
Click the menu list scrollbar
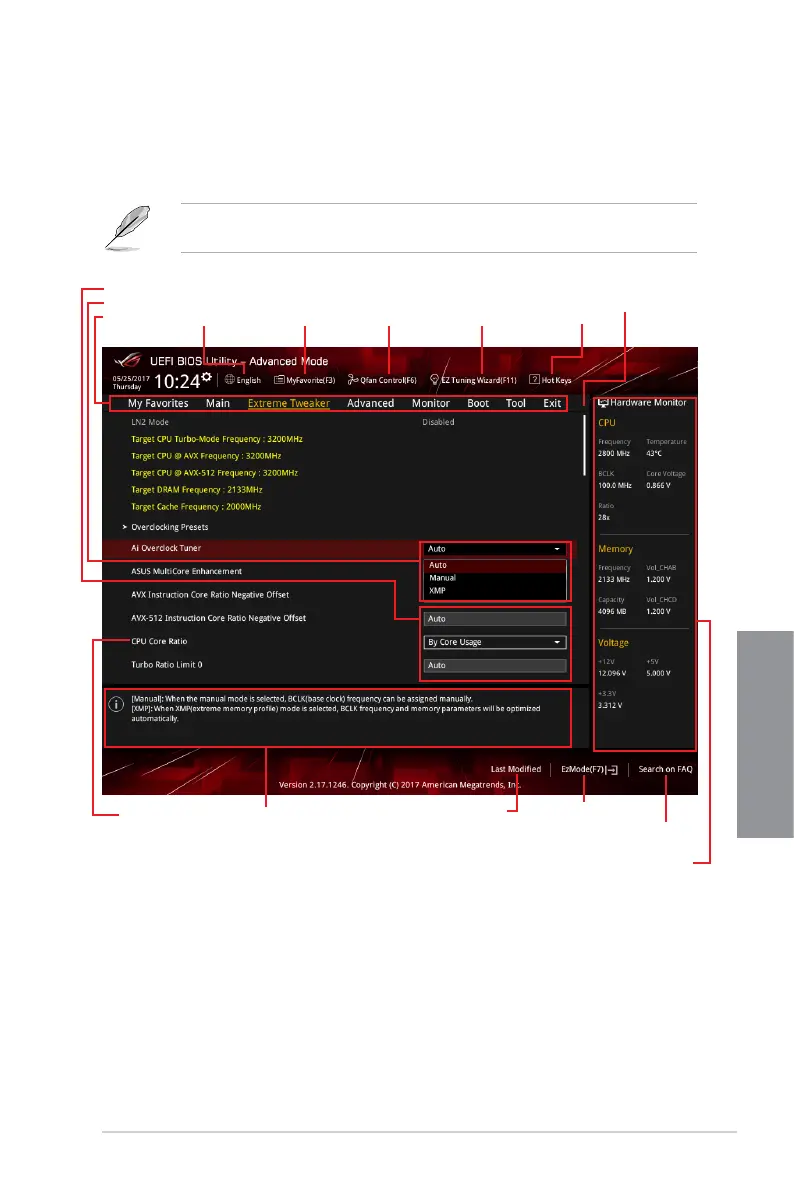pyautogui.click(x=584, y=445)
